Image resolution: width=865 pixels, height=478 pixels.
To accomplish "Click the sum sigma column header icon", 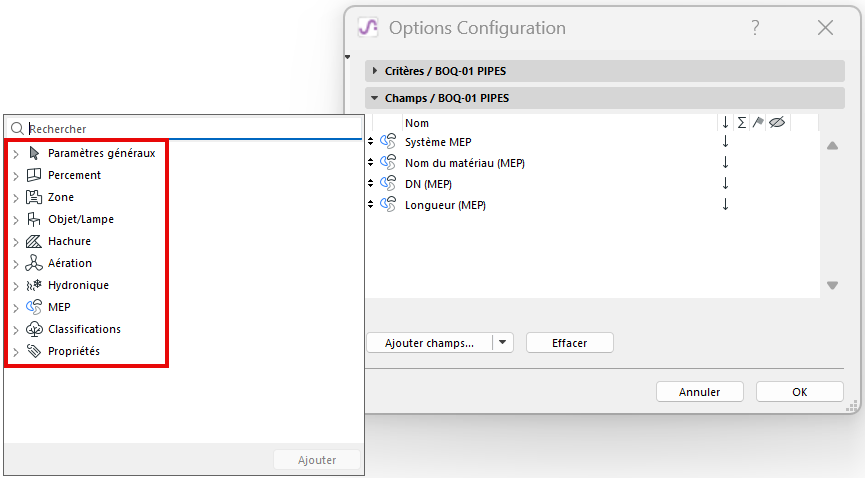I will [742, 123].
